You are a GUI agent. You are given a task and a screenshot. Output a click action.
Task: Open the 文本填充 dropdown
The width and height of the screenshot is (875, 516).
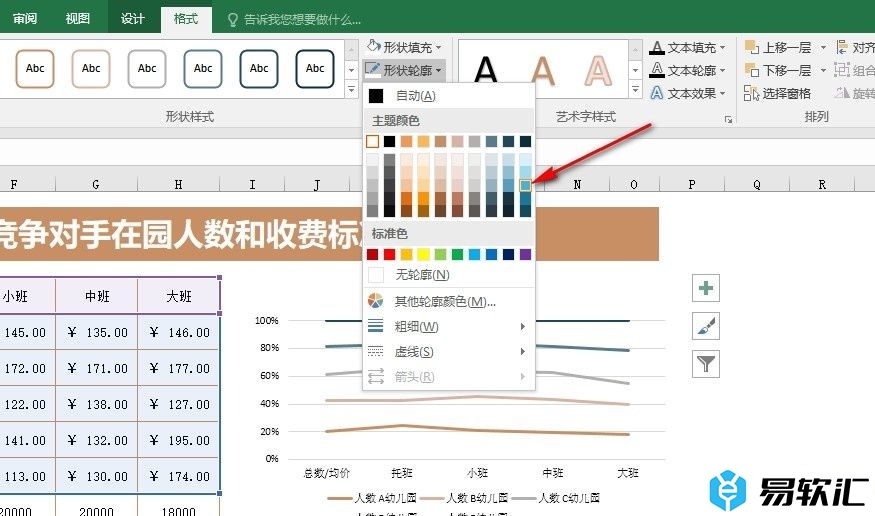click(687, 47)
